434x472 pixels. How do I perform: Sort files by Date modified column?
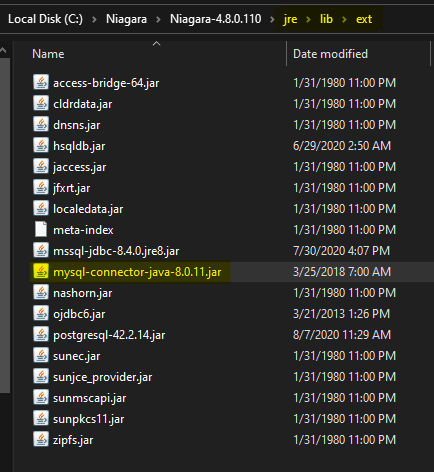tap(330, 54)
